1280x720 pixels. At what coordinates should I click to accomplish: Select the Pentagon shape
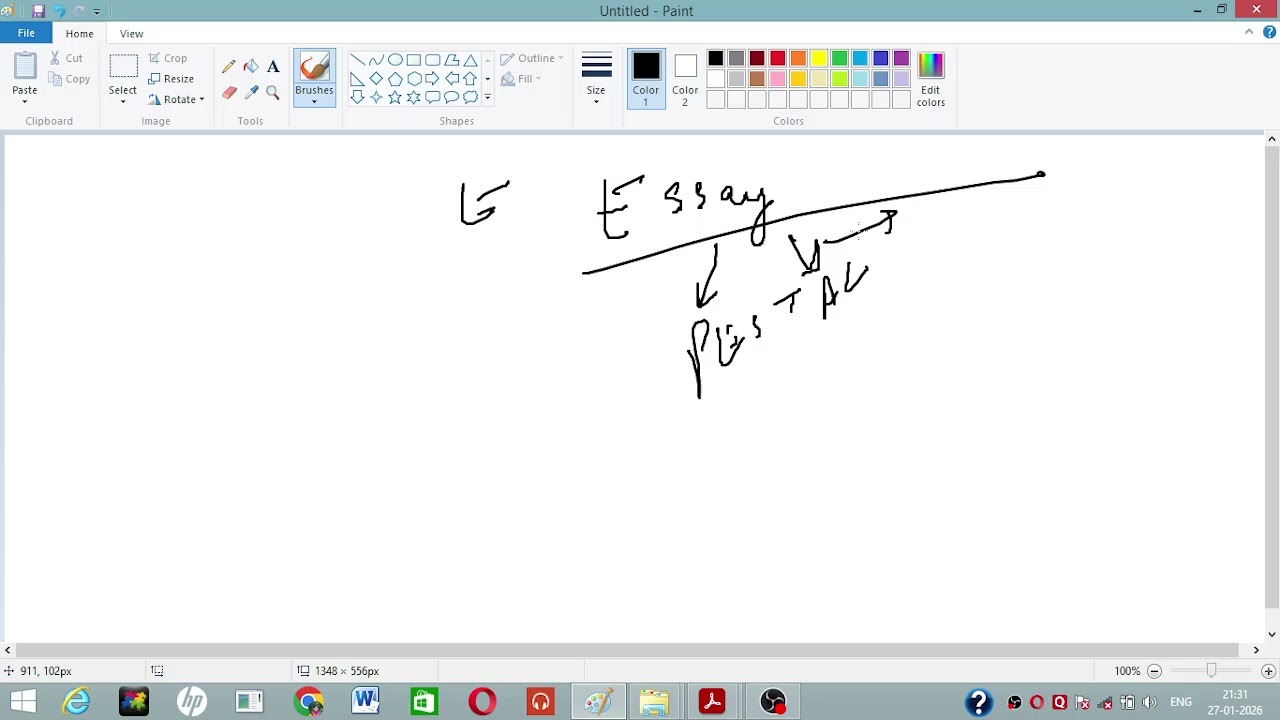point(395,79)
